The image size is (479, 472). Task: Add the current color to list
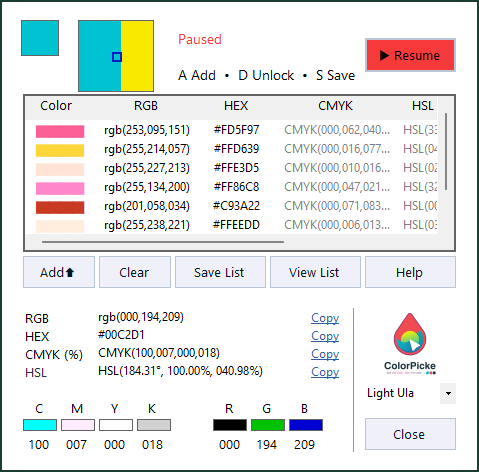(x=59, y=272)
